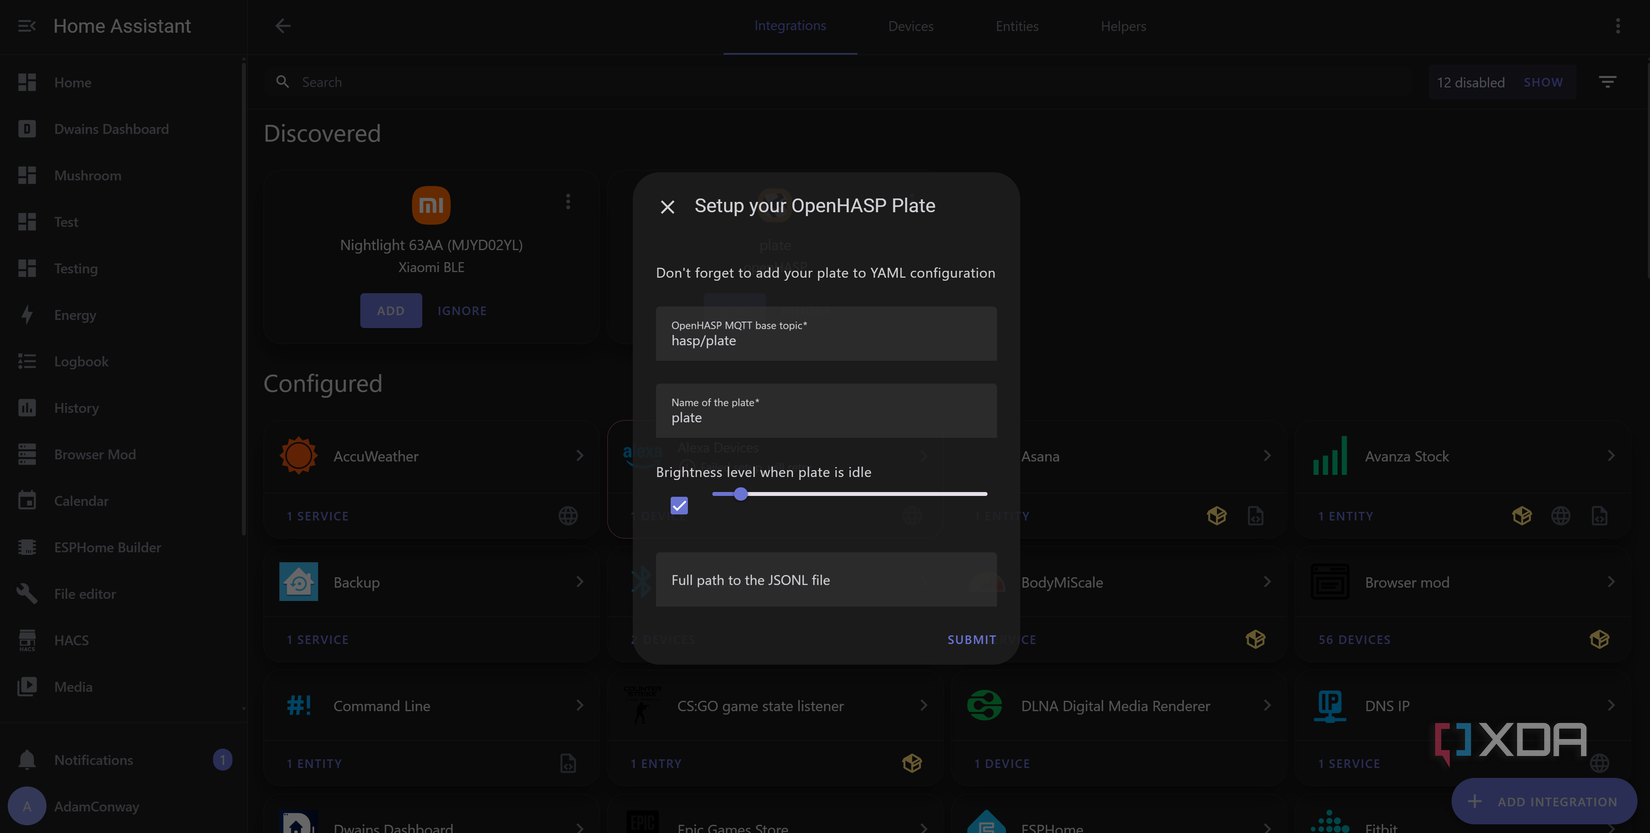Open DLNA renderer's 1 device link
The height and width of the screenshot is (833, 1650).
coord(1002,764)
